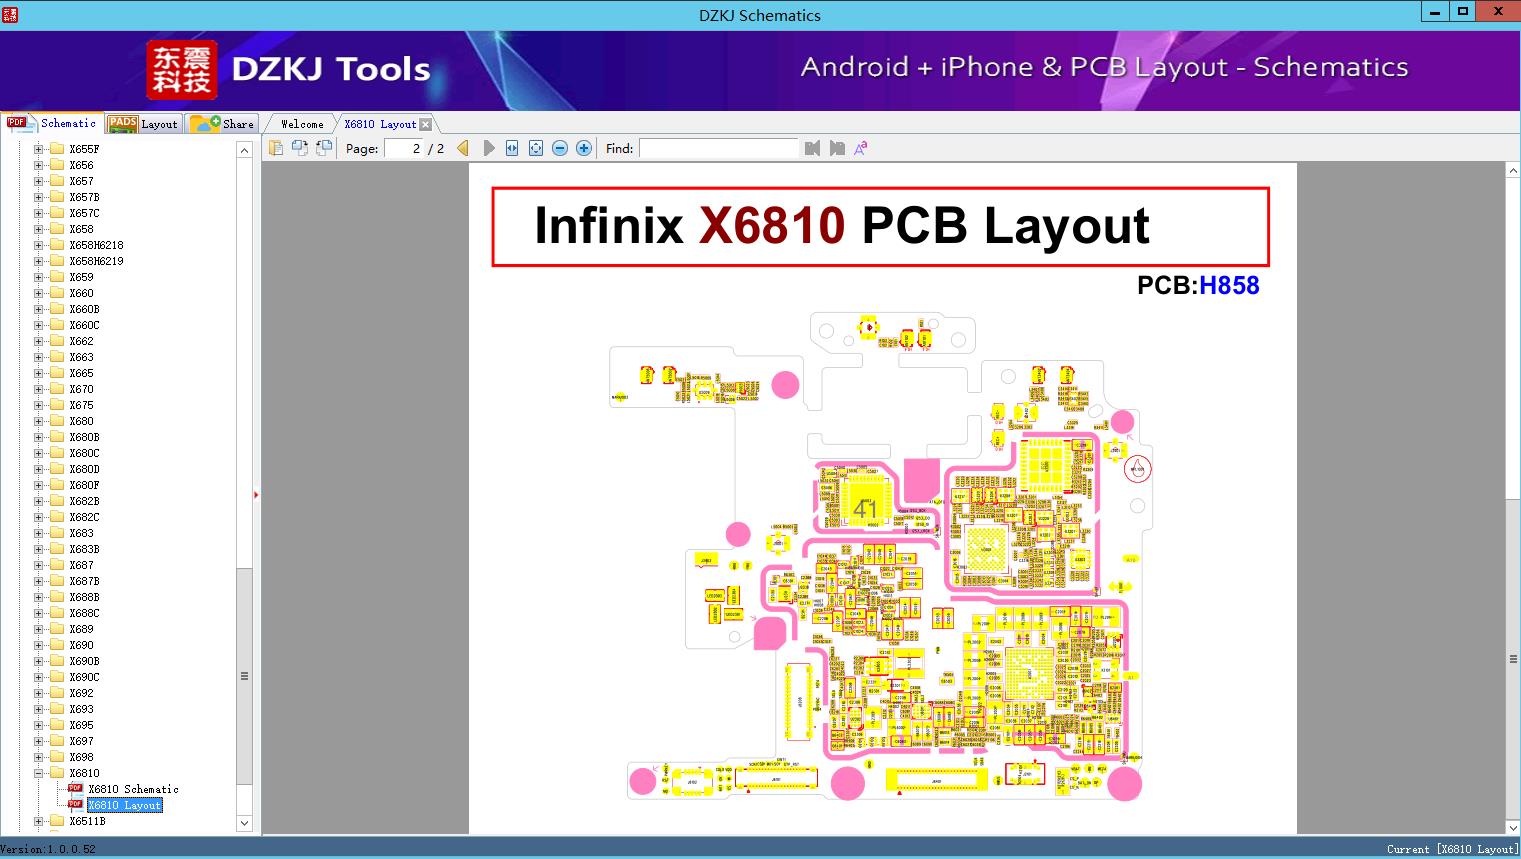
Task: Fit whole page in view icon
Action: [x=536, y=148]
